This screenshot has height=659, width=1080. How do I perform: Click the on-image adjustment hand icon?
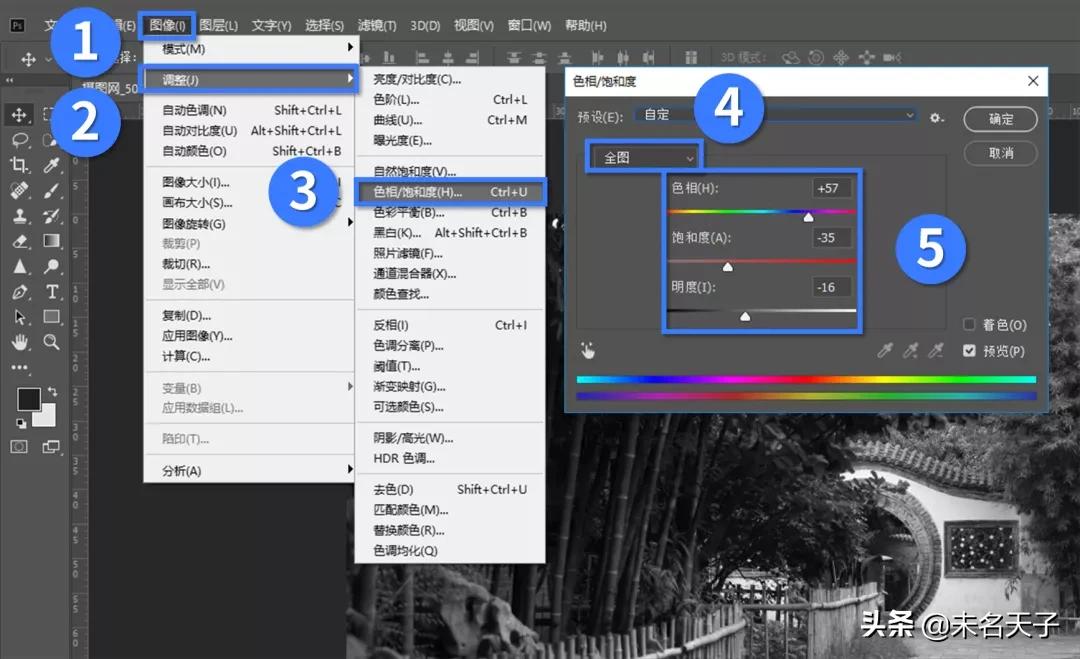tap(588, 351)
